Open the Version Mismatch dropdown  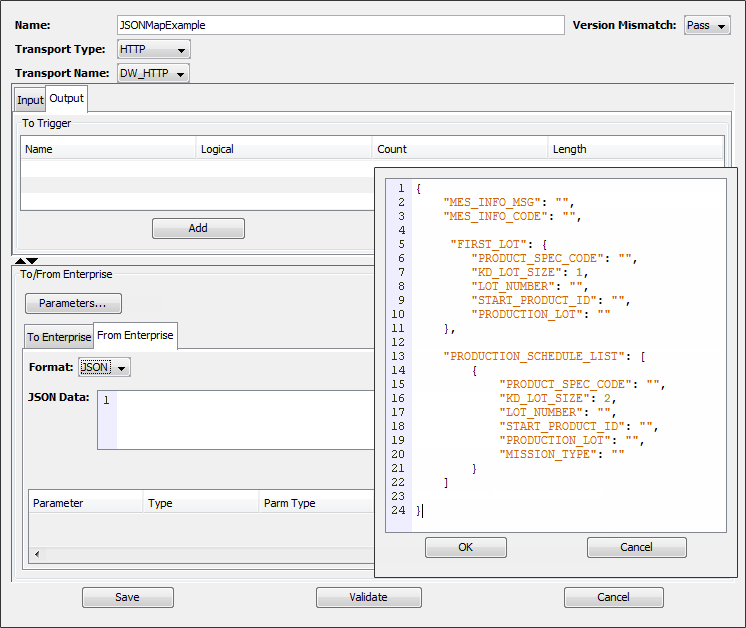coord(707,26)
